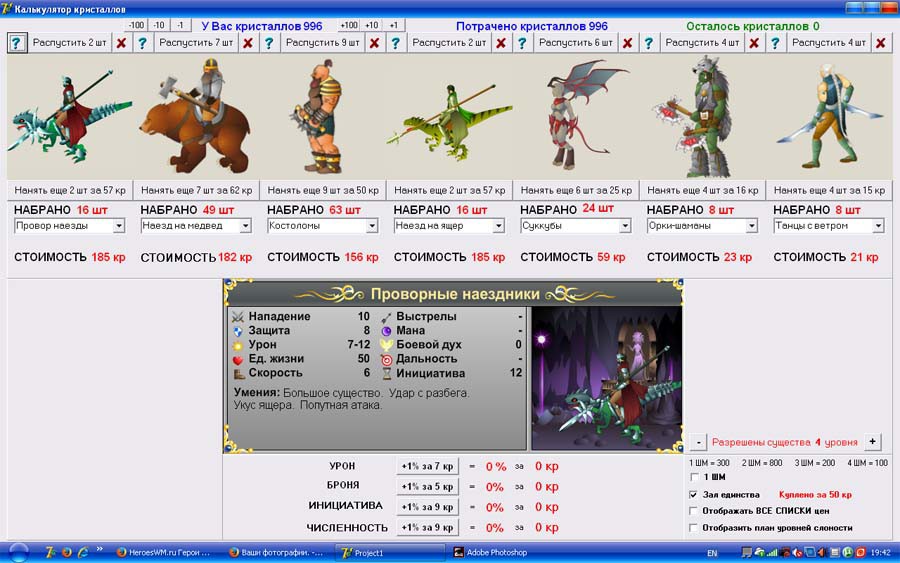Click the Распустить 9 шт button

323,43
